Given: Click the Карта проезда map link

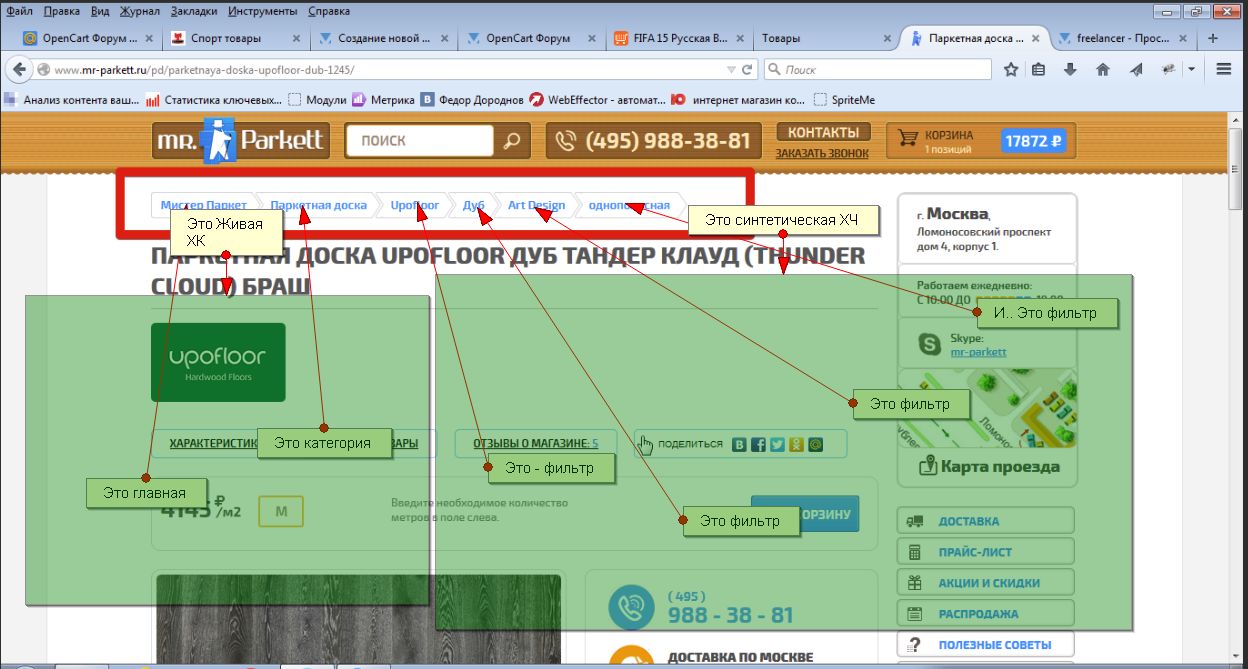Looking at the screenshot, I should coord(986,466).
